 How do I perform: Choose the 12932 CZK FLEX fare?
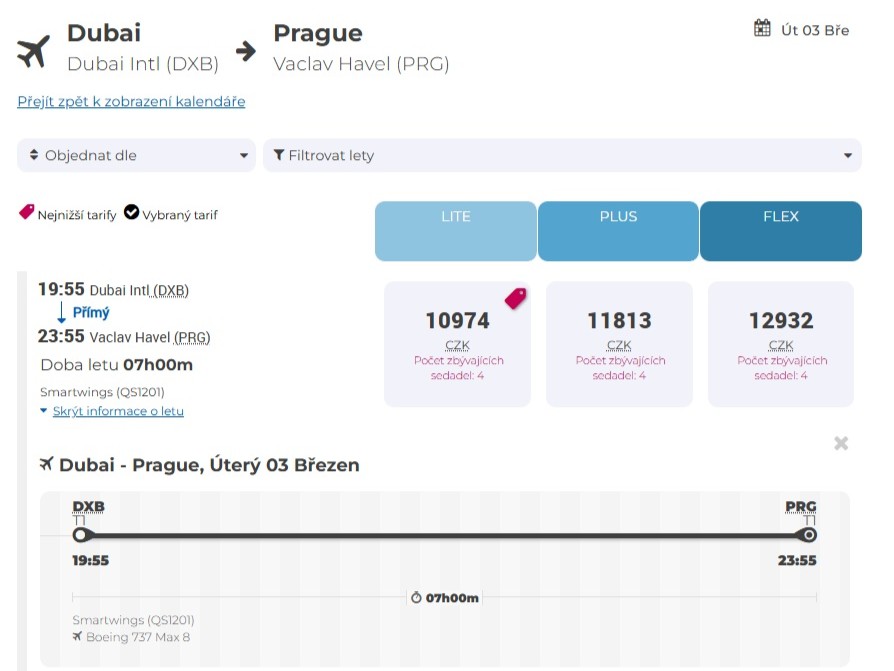point(781,344)
